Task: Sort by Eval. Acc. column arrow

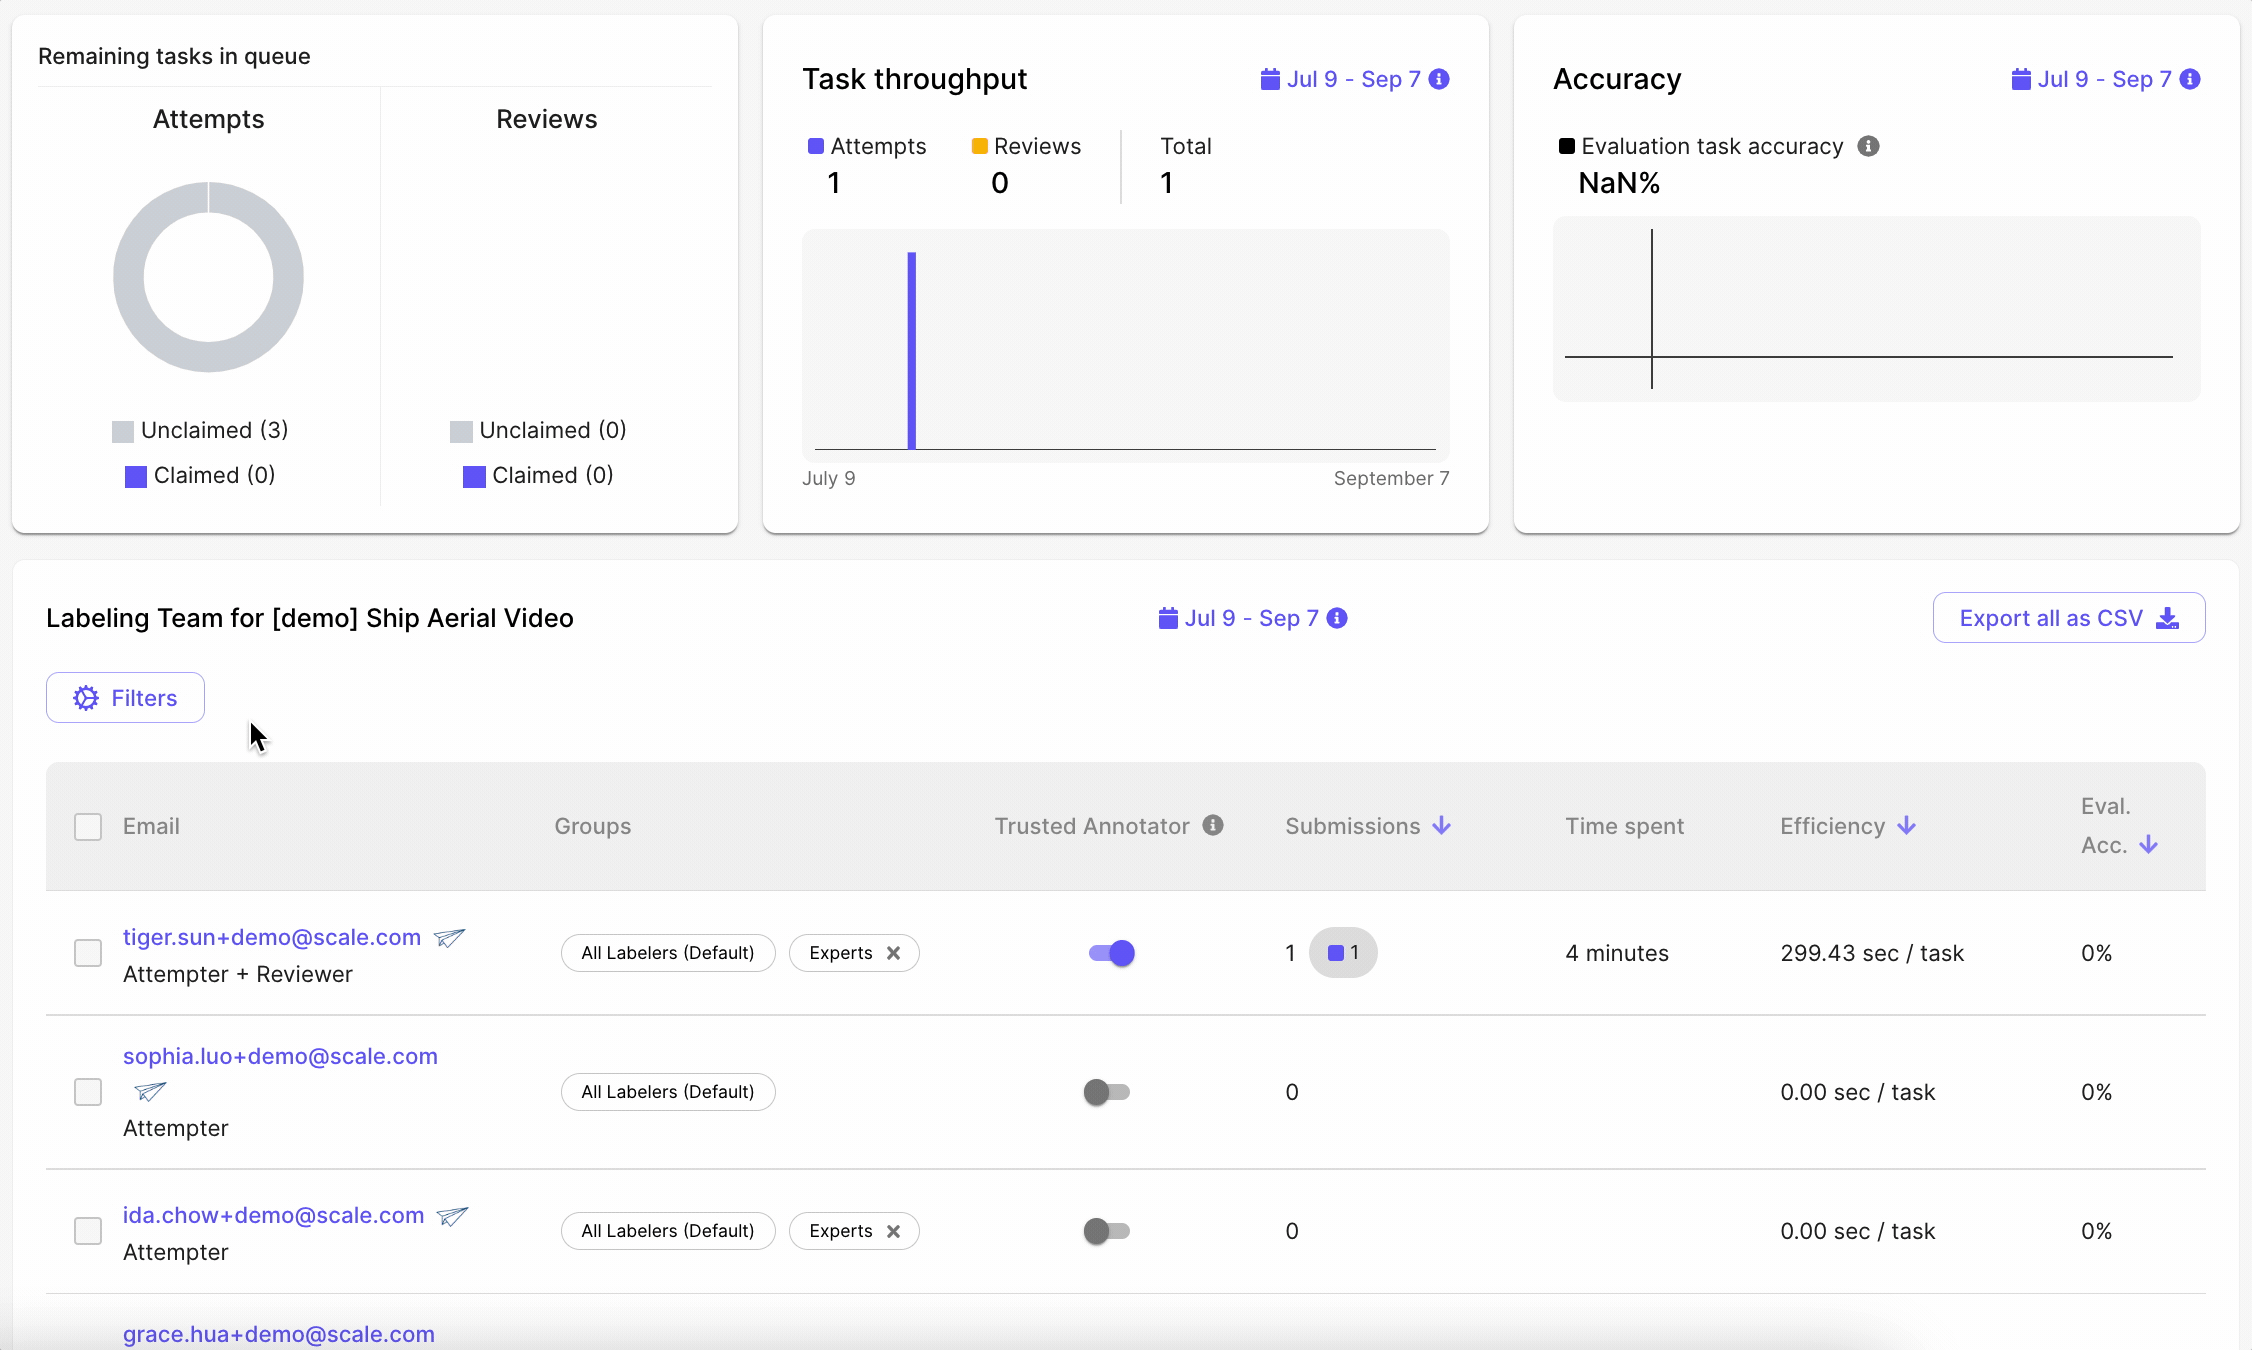Action: 2148,845
